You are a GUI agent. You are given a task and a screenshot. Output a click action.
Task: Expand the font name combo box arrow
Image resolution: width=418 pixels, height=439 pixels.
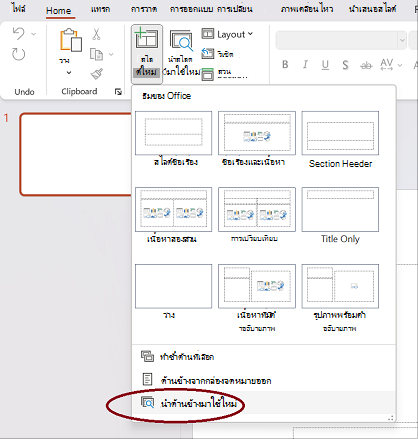(402, 40)
